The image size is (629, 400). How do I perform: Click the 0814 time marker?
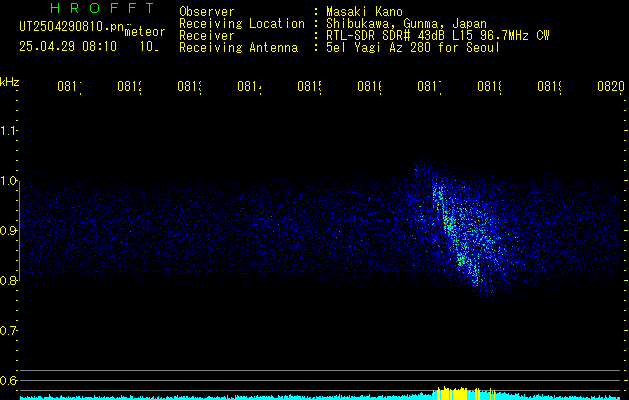250,86
